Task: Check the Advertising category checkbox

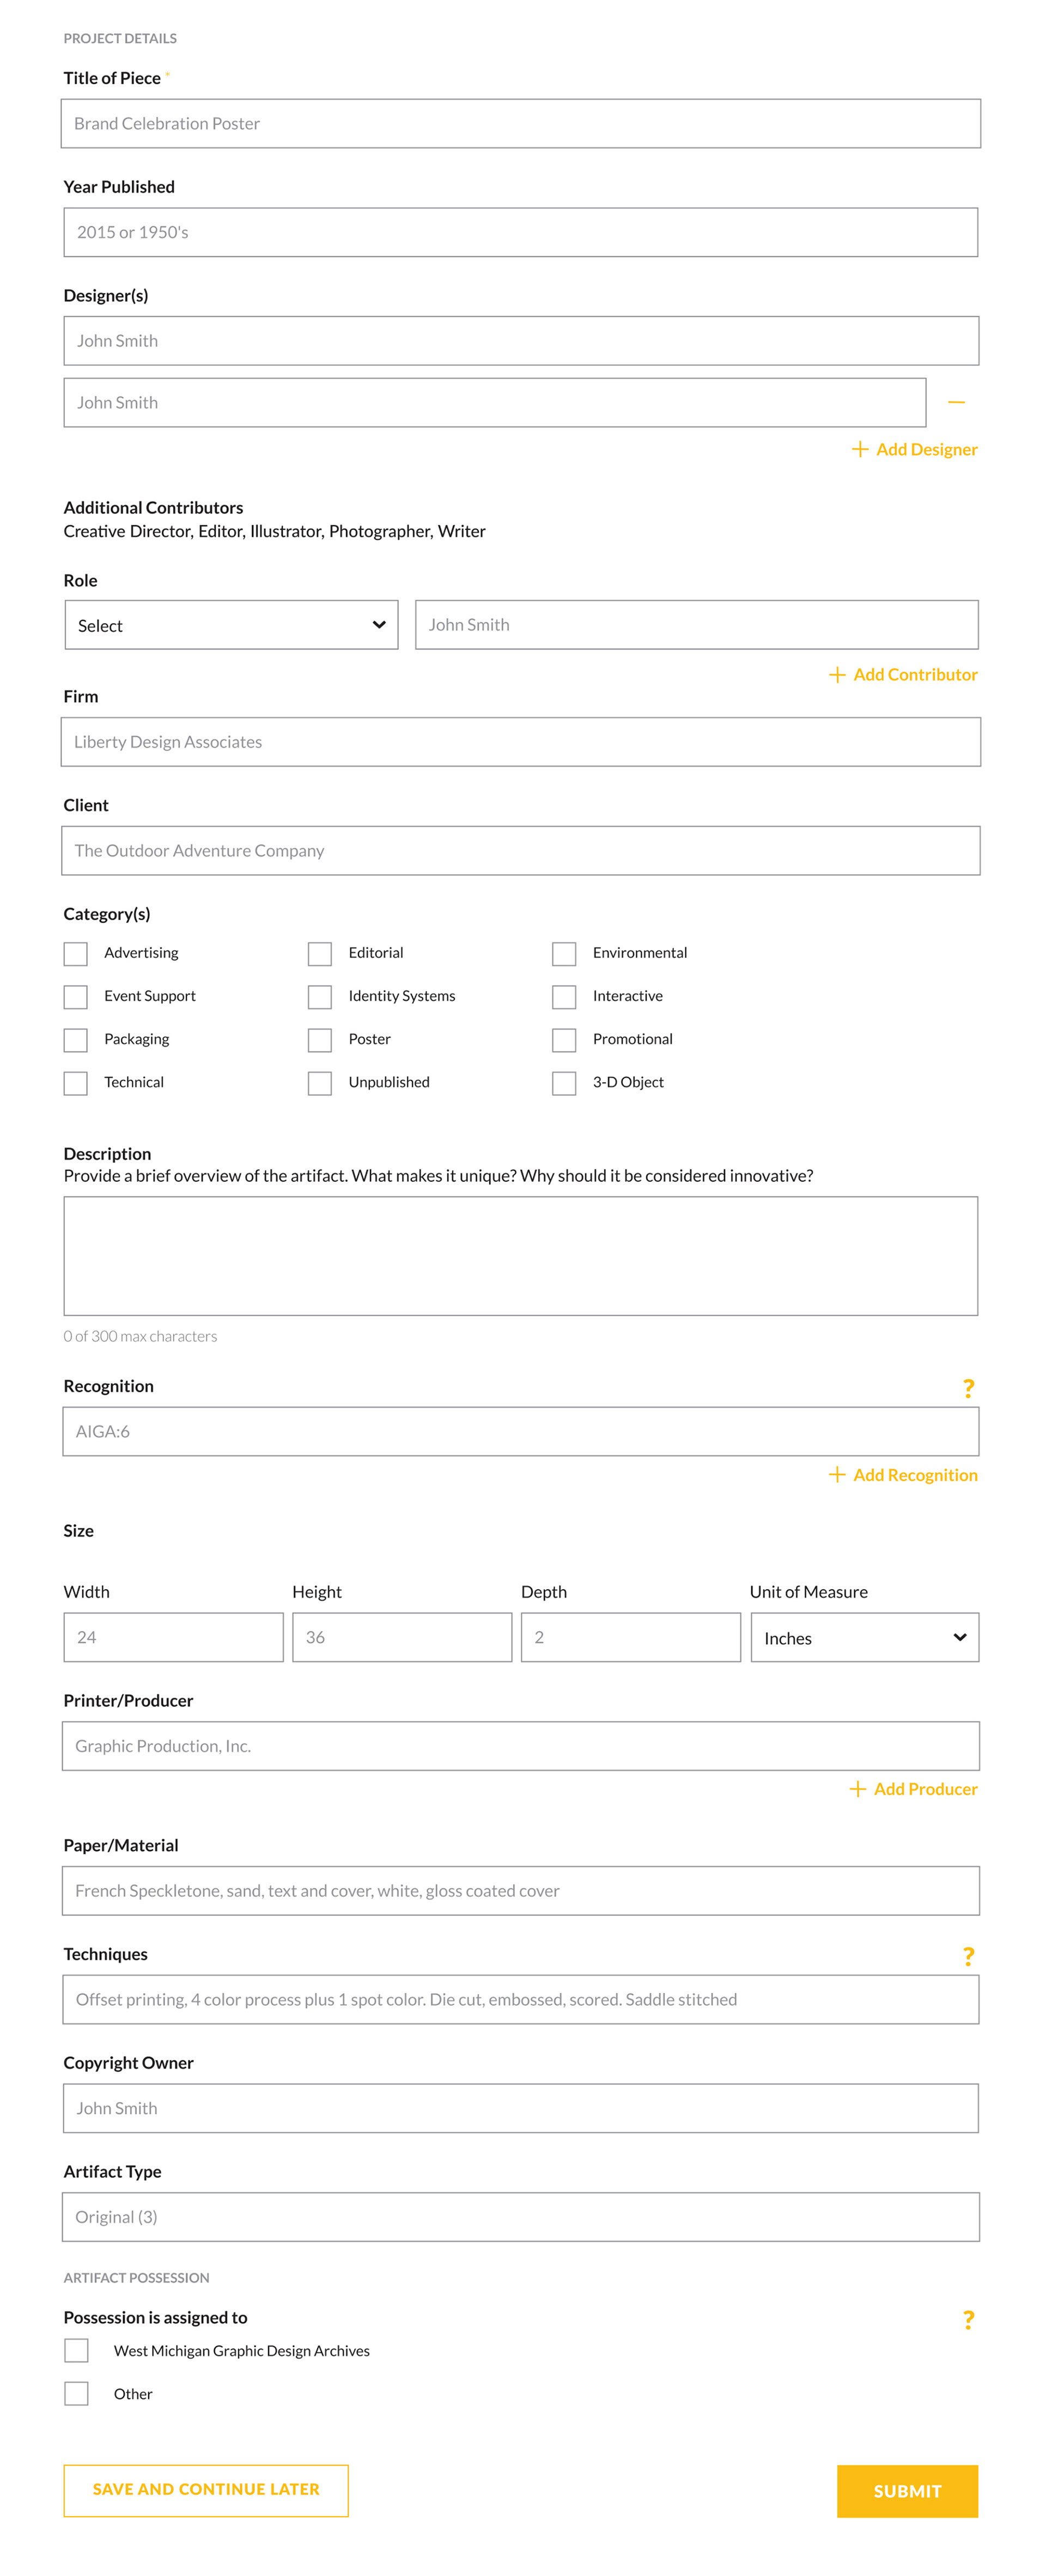Action: coord(76,953)
